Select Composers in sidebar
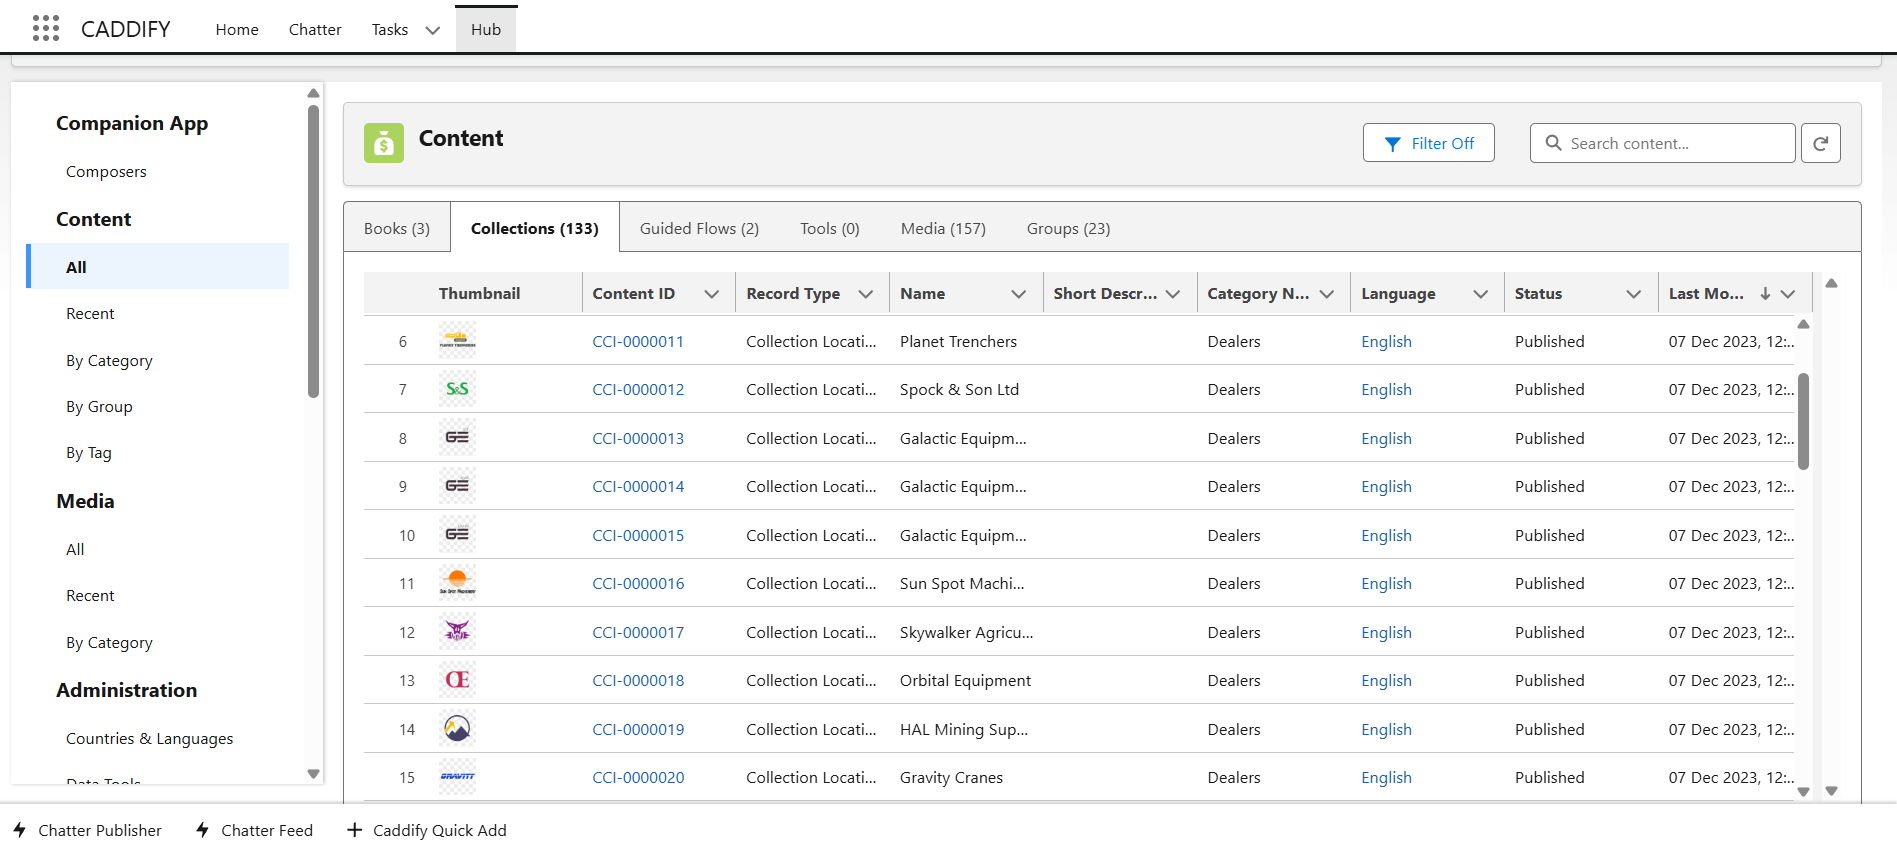 (106, 172)
